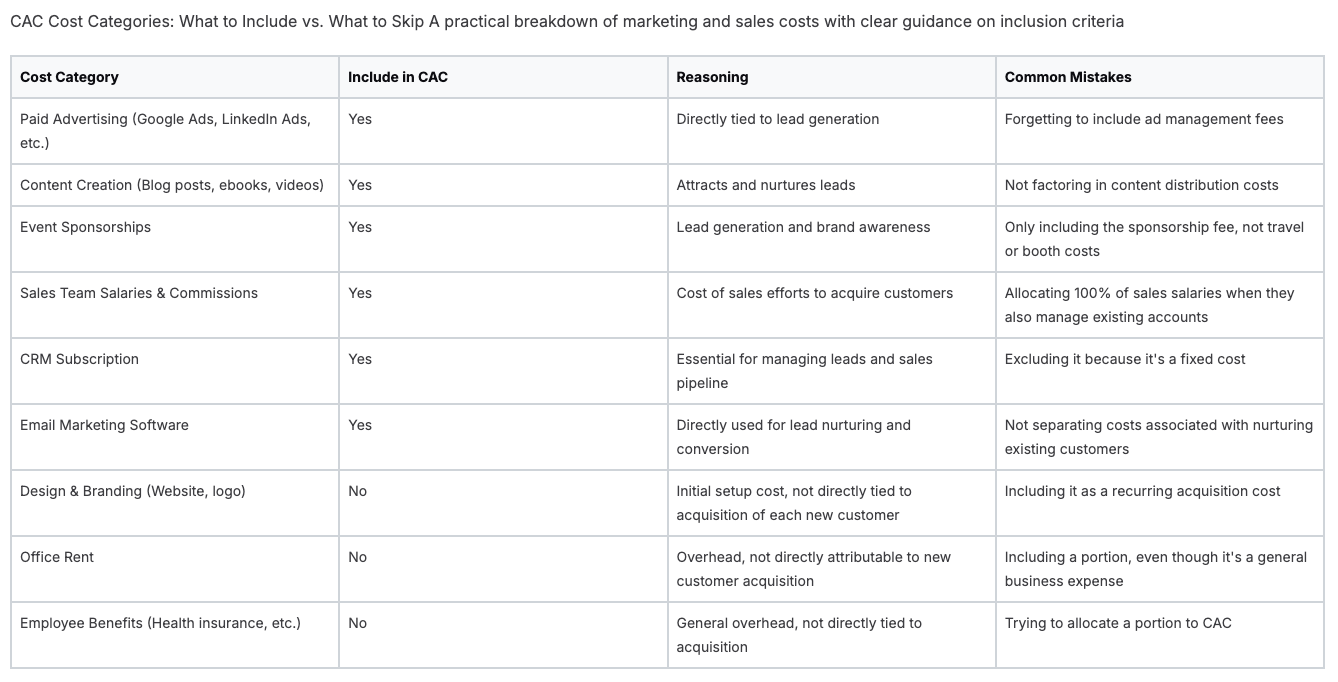1338x682 pixels.
Task: Click 'Excluding it because it's a fixed cost'
Action: 1125,359
